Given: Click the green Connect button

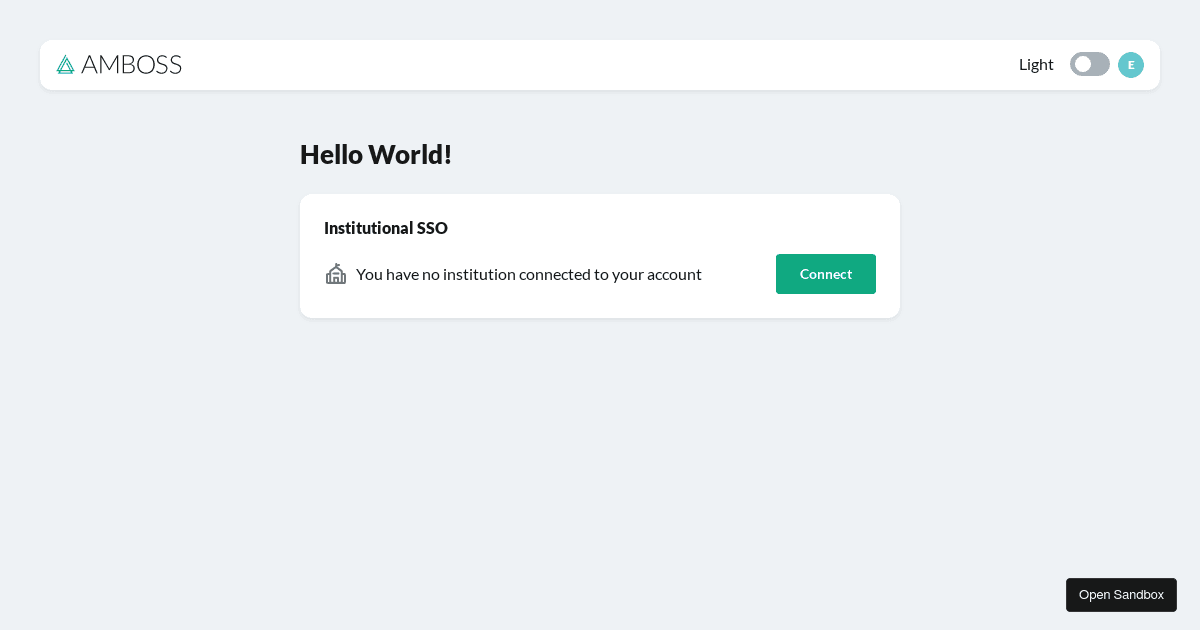Looking at the screenshot, I should tap(826, 274).
